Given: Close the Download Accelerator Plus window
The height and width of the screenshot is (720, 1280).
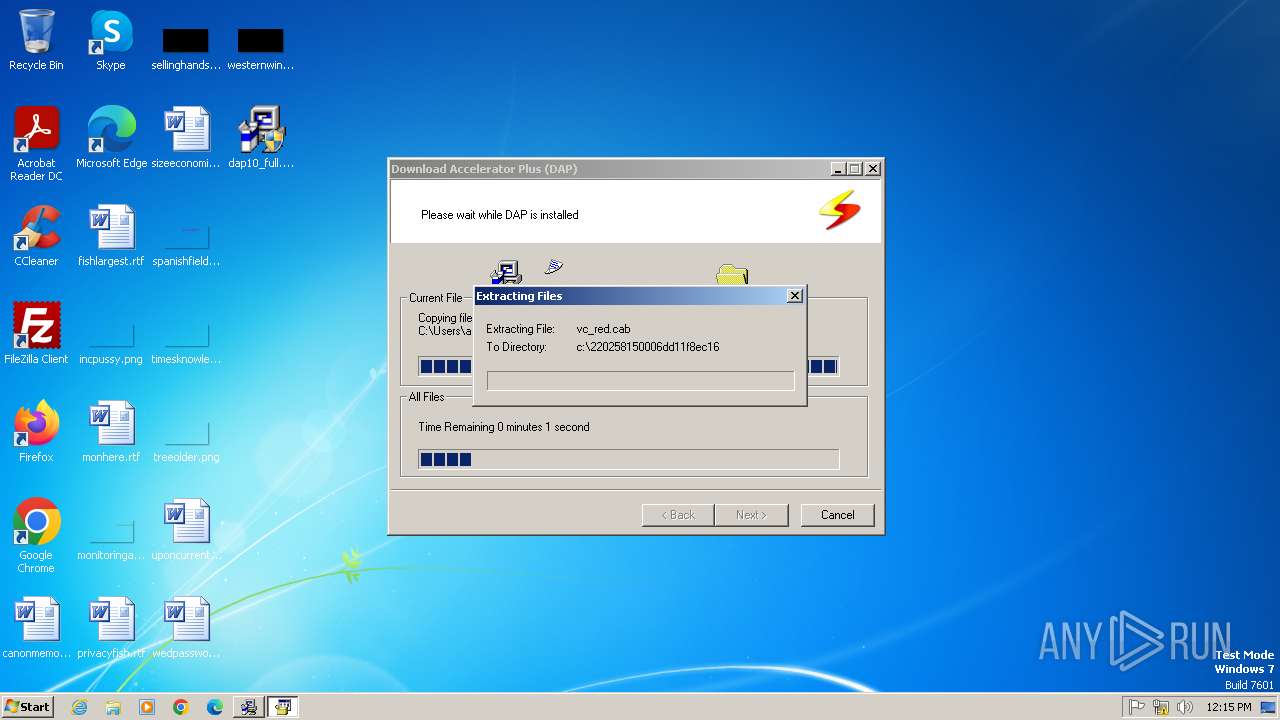Looking at the screenshot, I should [x=873, y=169].
